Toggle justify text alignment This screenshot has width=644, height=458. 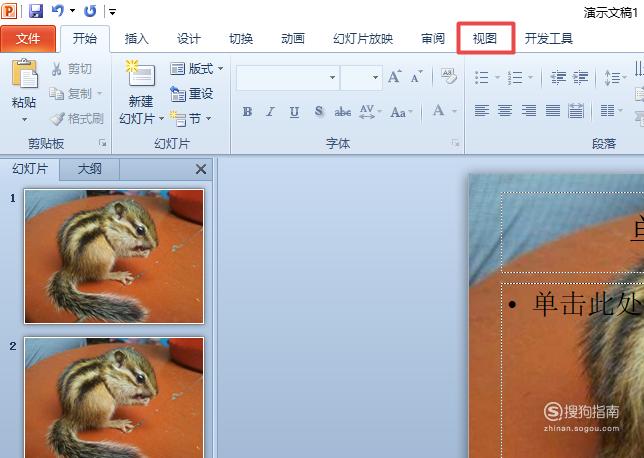[552, 110]
